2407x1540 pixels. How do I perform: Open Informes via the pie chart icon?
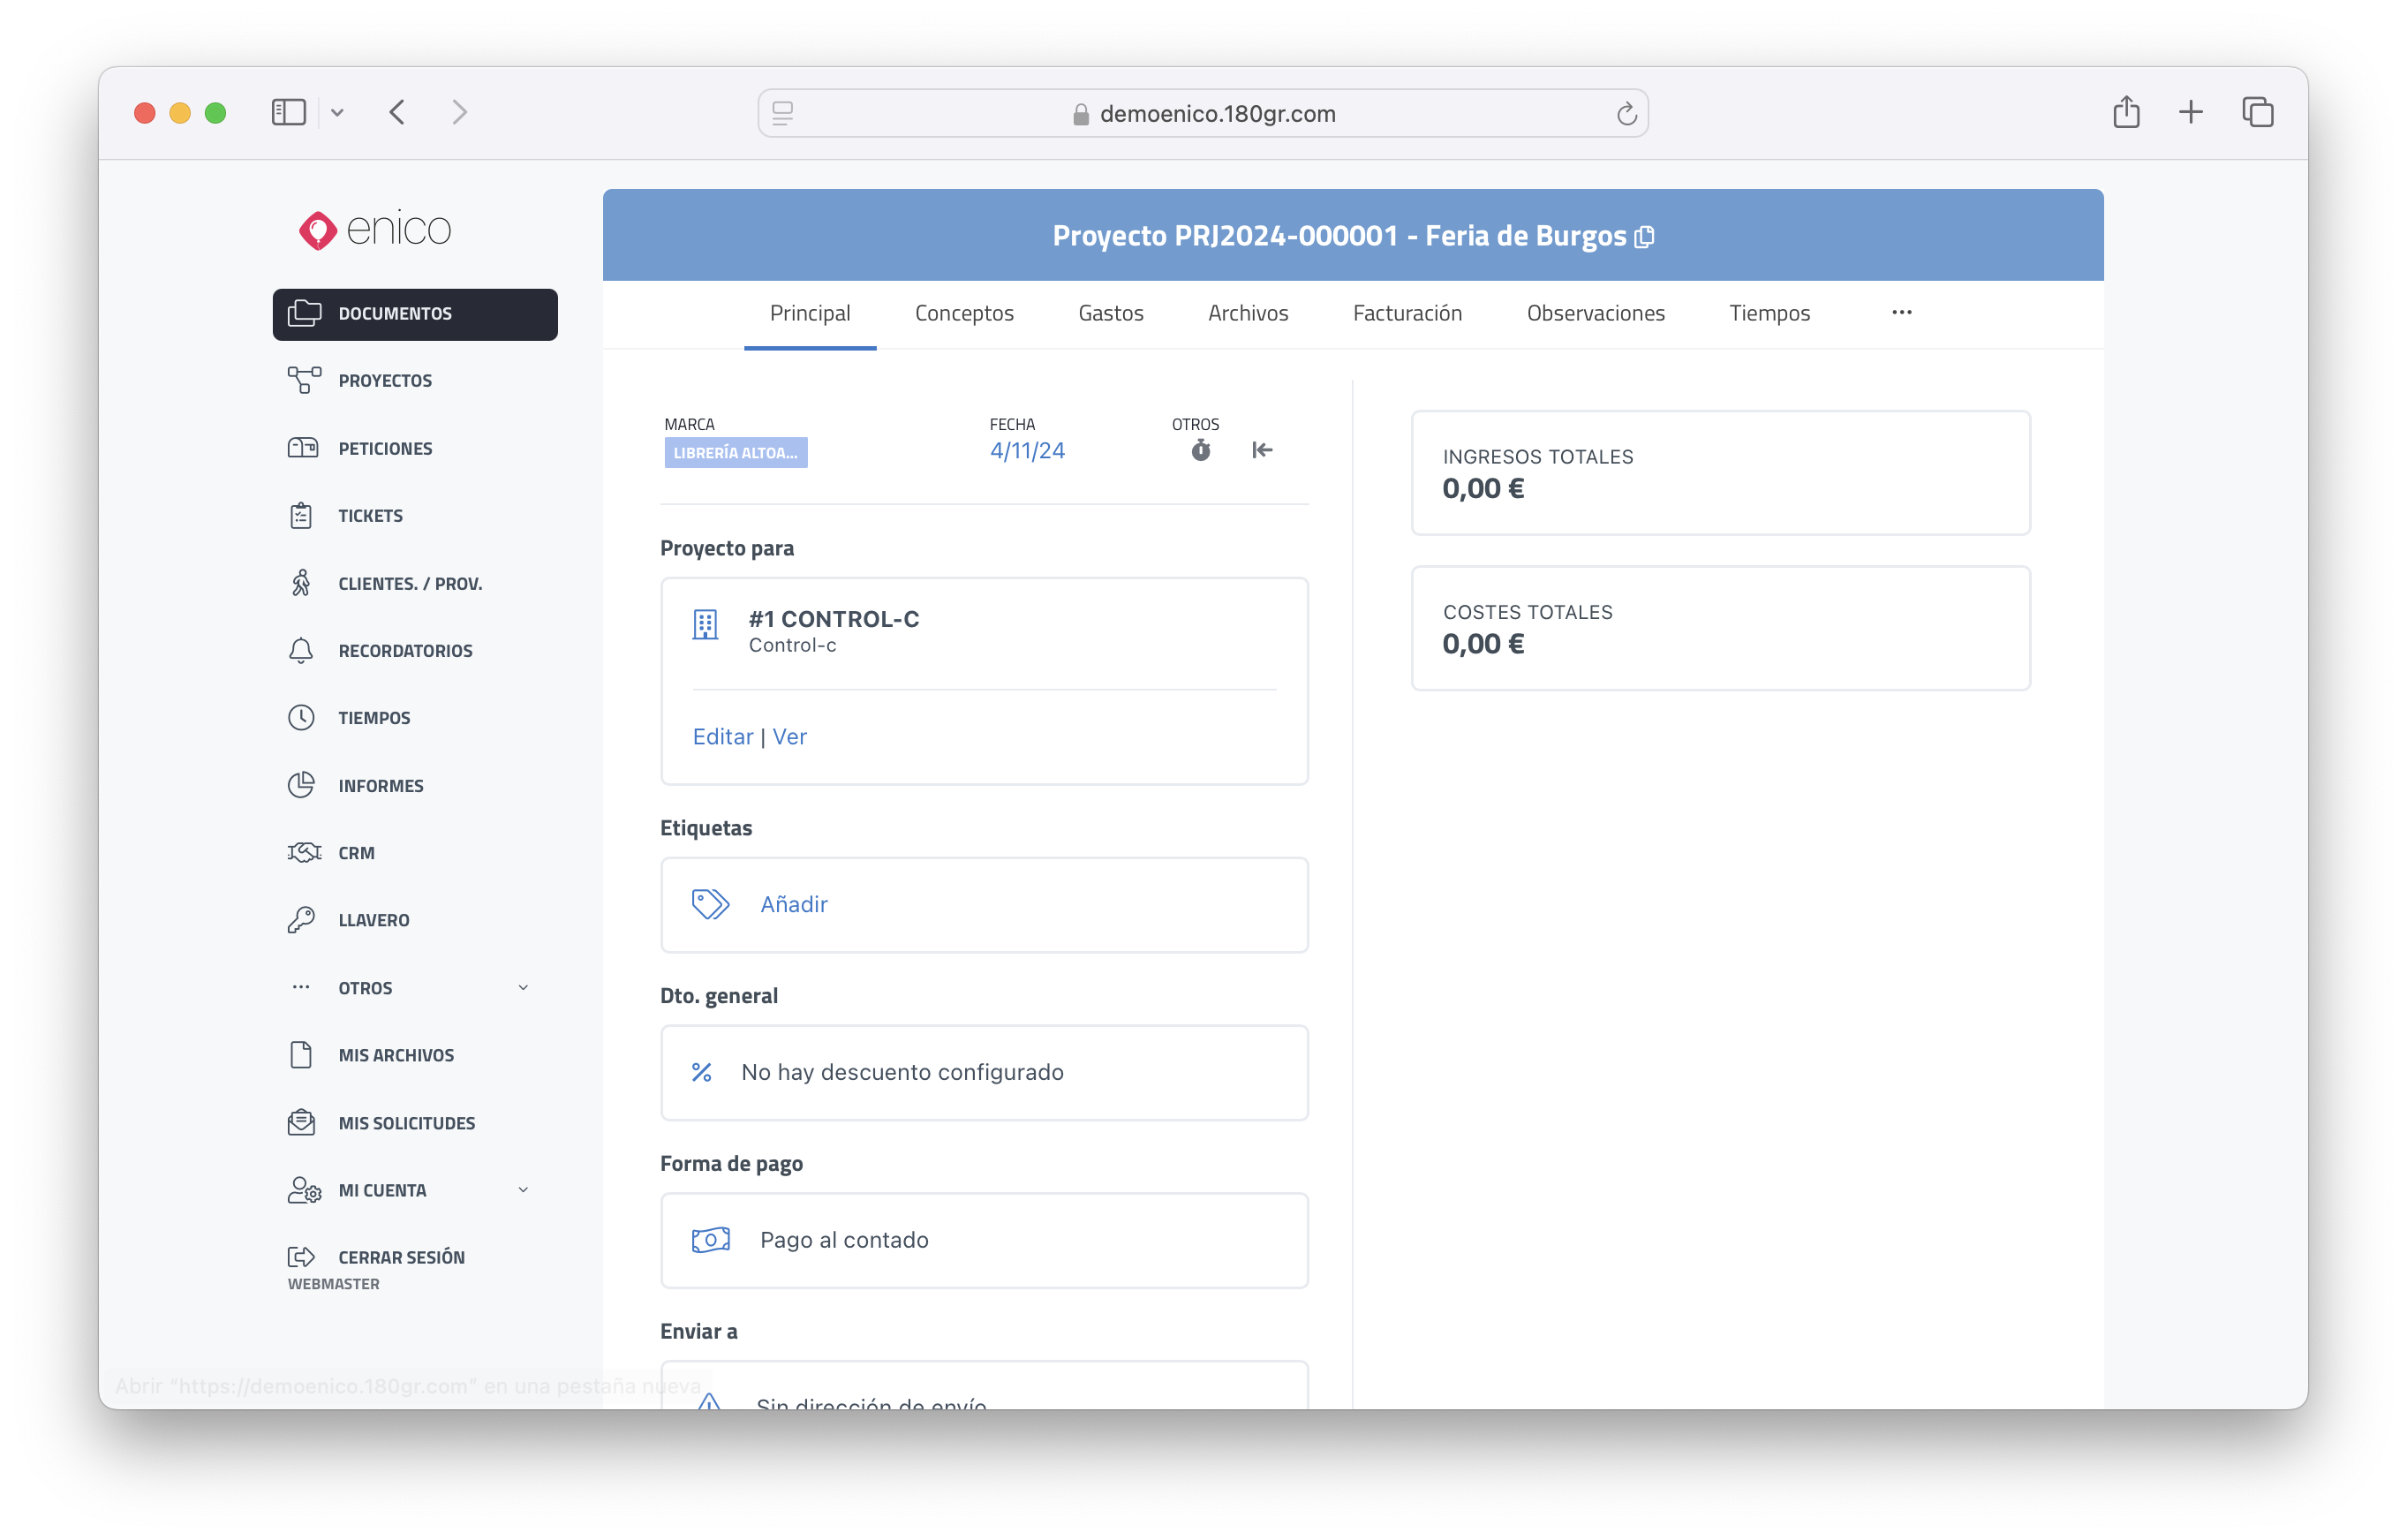point(301,785)
